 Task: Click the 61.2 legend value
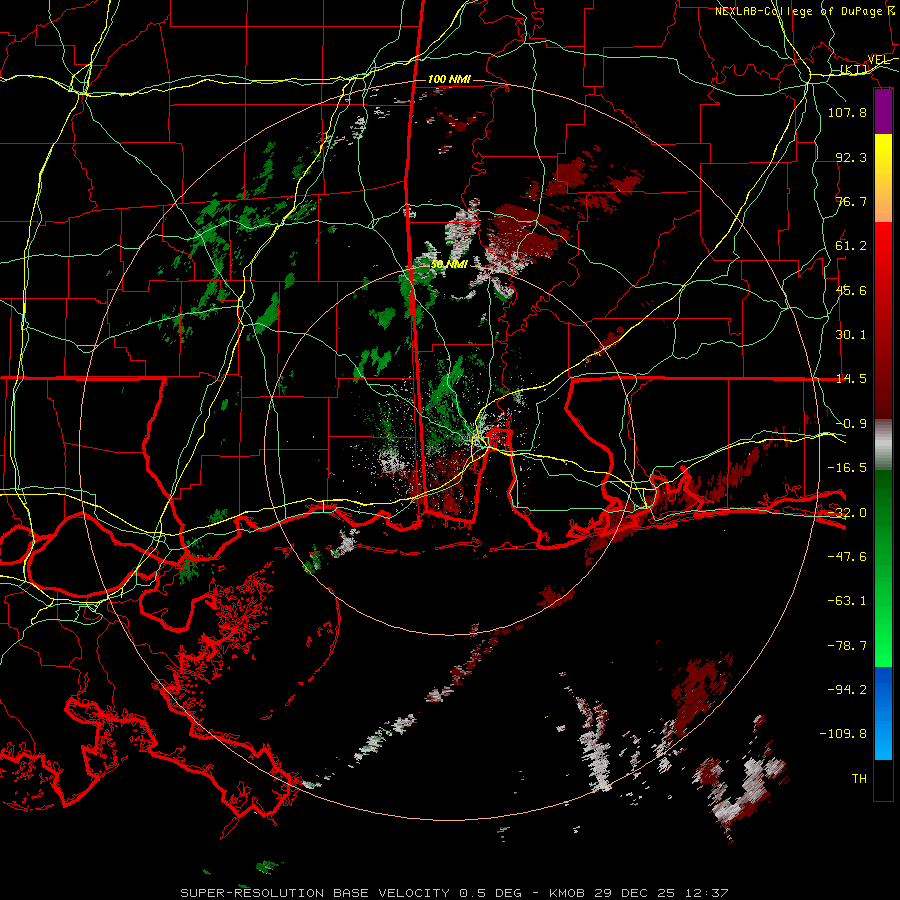click(851, 246)
